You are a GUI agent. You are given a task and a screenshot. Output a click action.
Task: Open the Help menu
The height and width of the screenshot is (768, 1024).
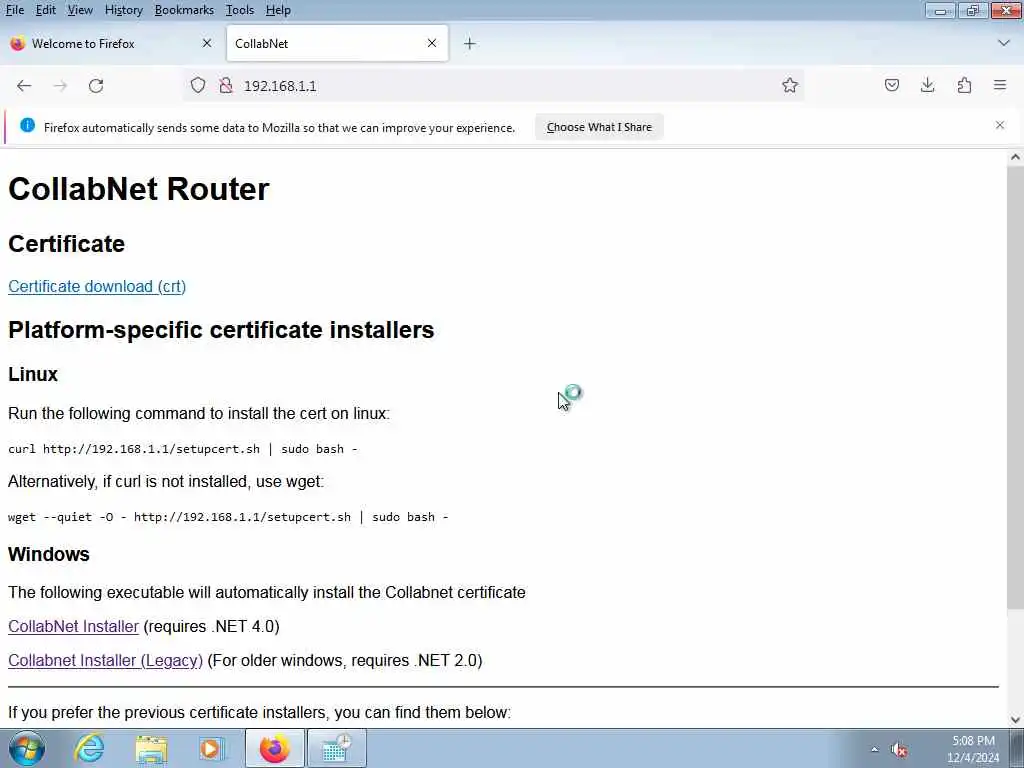(278, 10)
